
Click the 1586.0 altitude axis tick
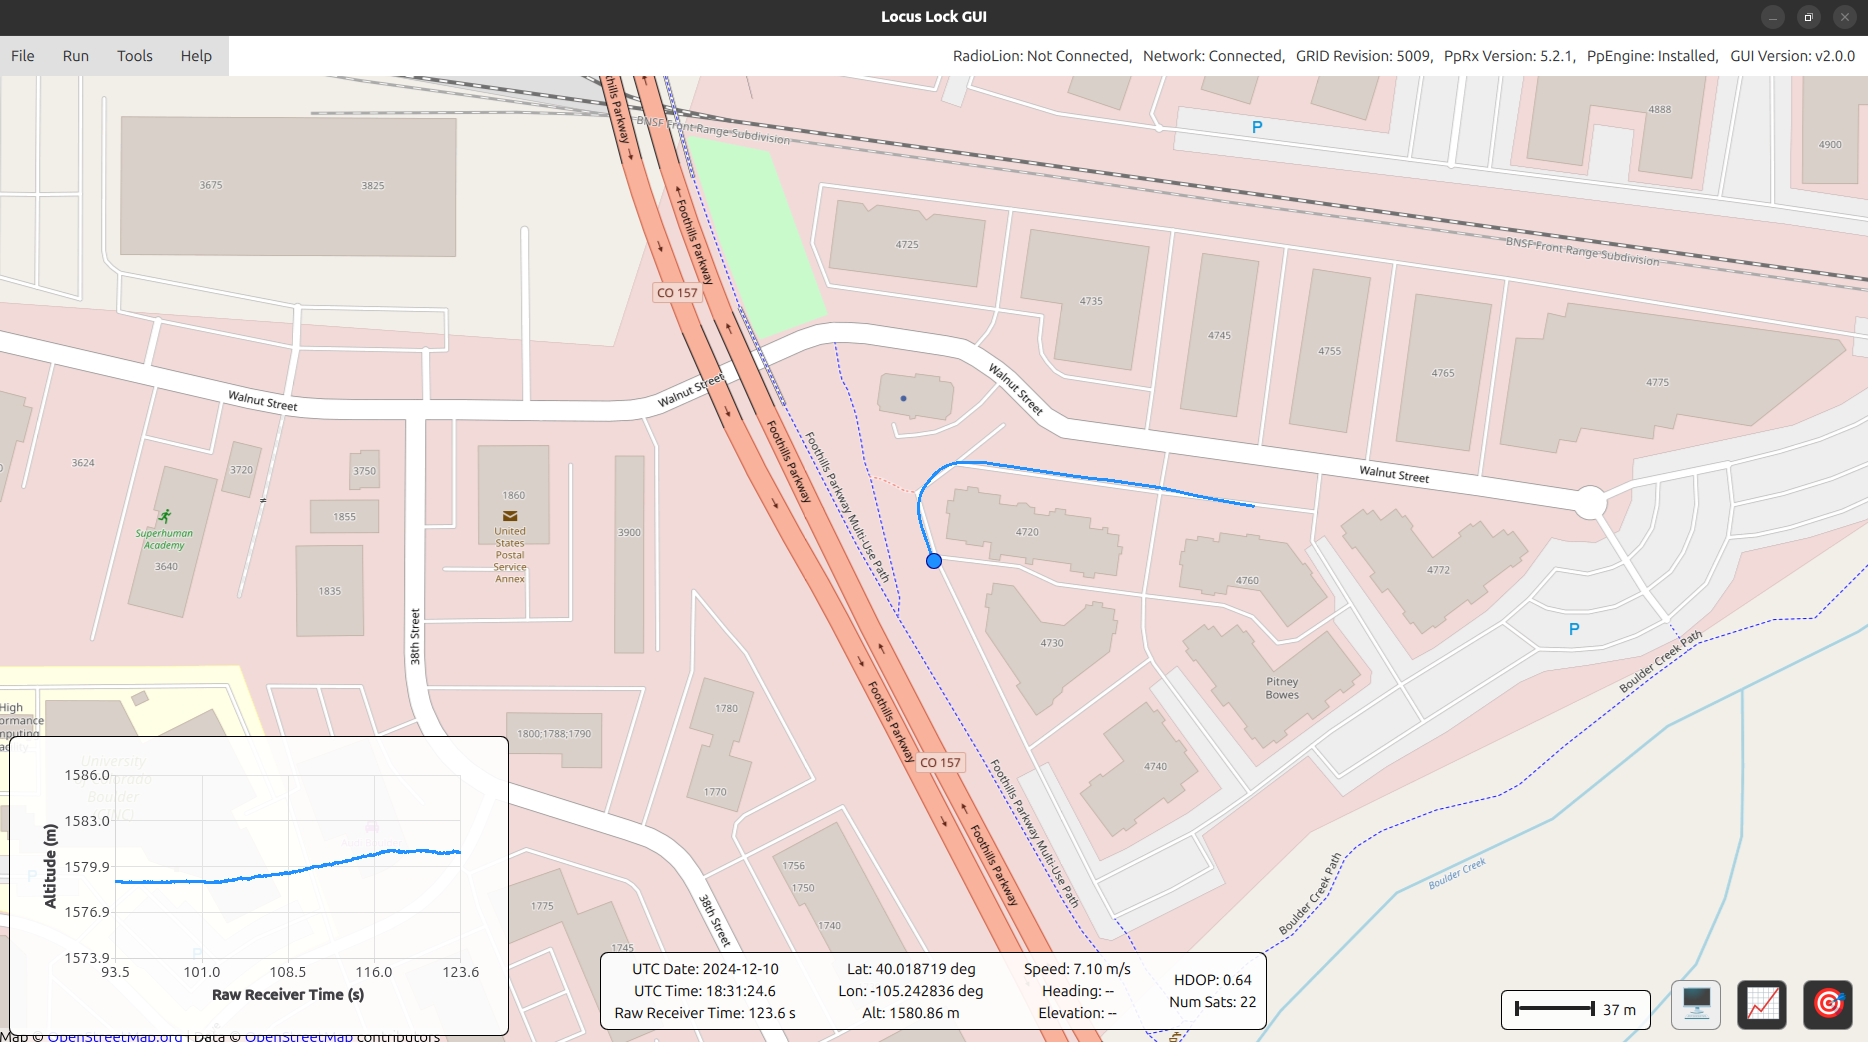click(x=87, y=775)
